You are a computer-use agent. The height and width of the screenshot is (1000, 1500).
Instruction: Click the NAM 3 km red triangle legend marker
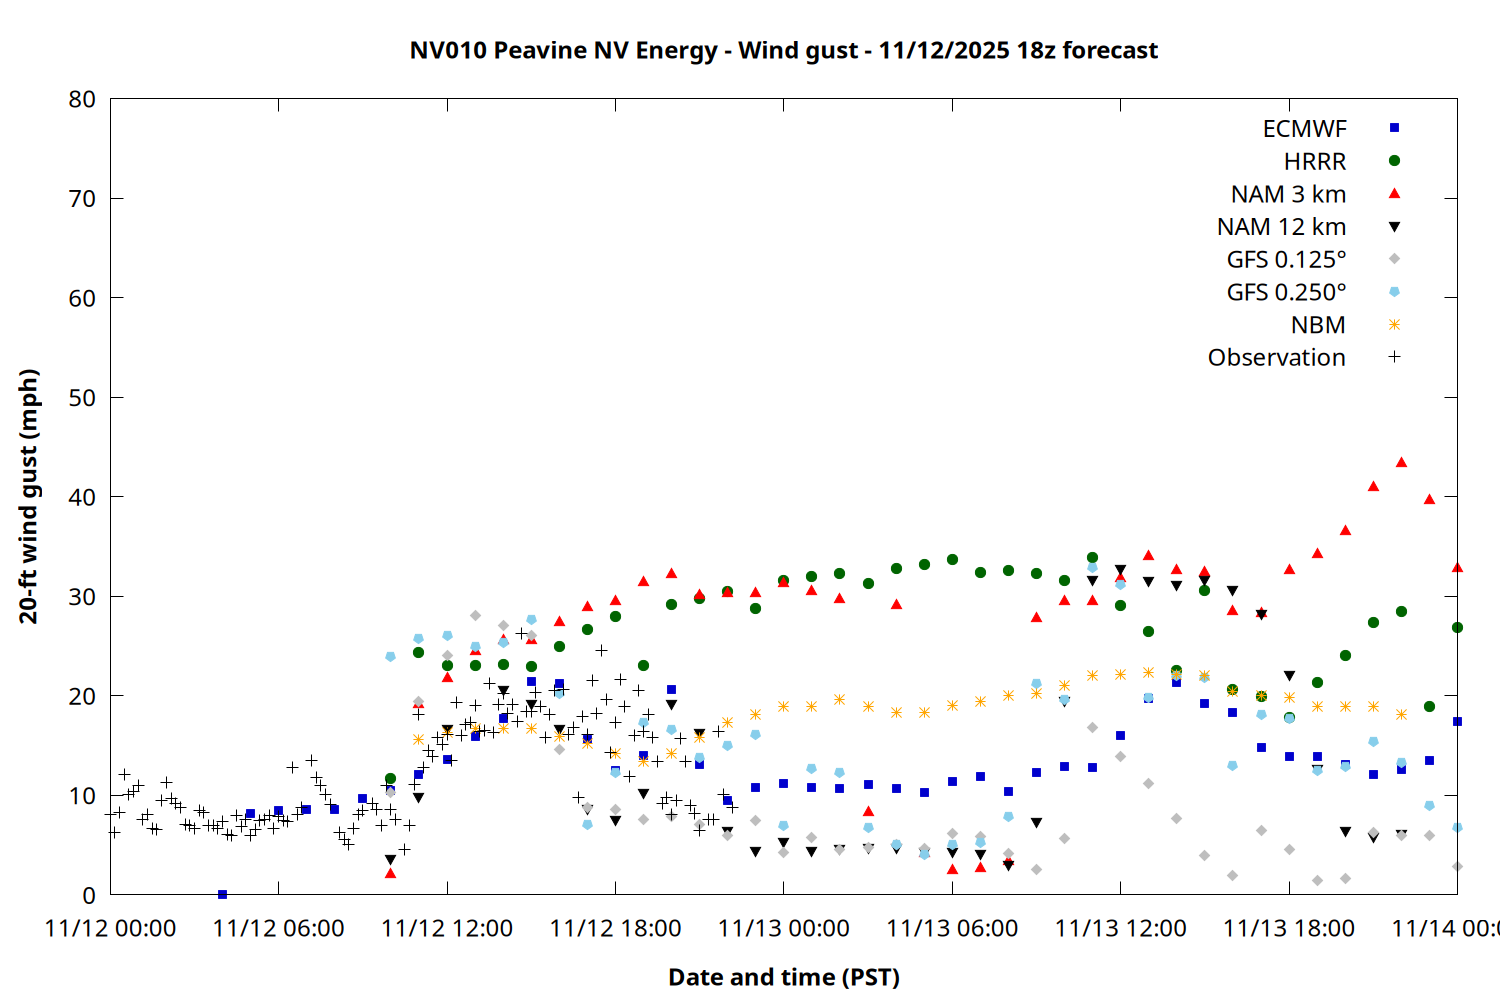click(1394, 193)
